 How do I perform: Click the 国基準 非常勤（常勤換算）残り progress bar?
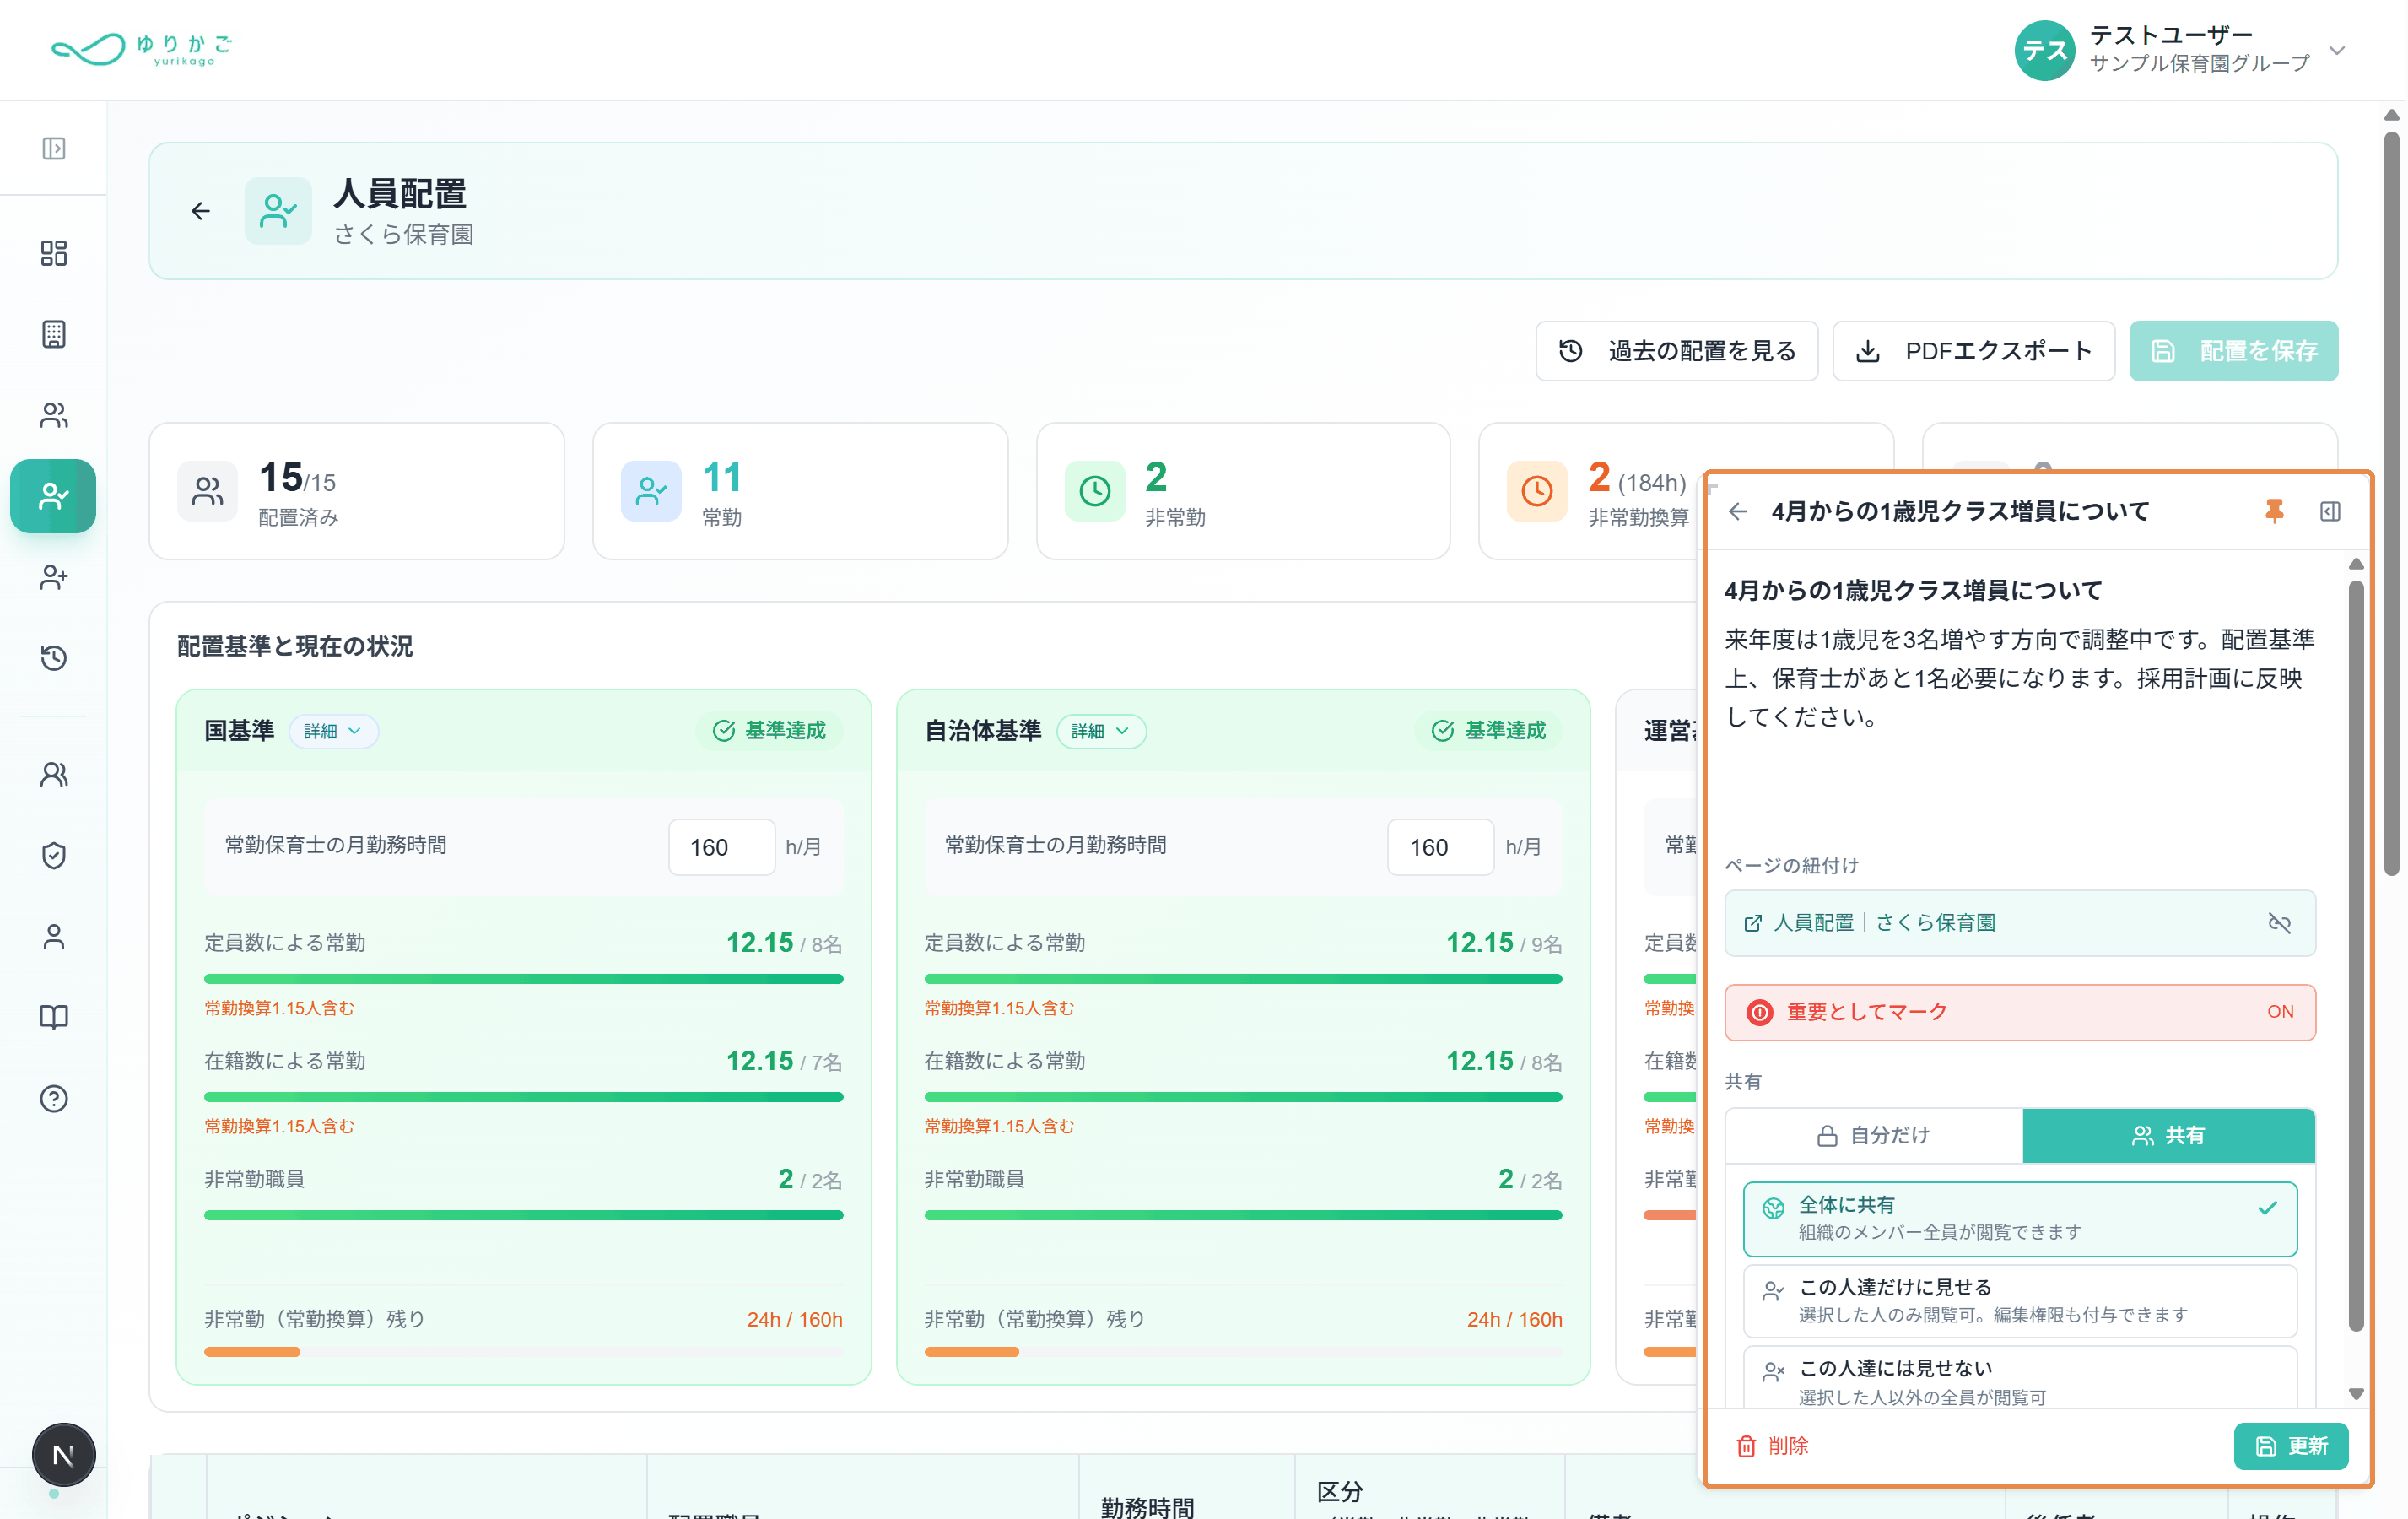(x=523, y=1352)
